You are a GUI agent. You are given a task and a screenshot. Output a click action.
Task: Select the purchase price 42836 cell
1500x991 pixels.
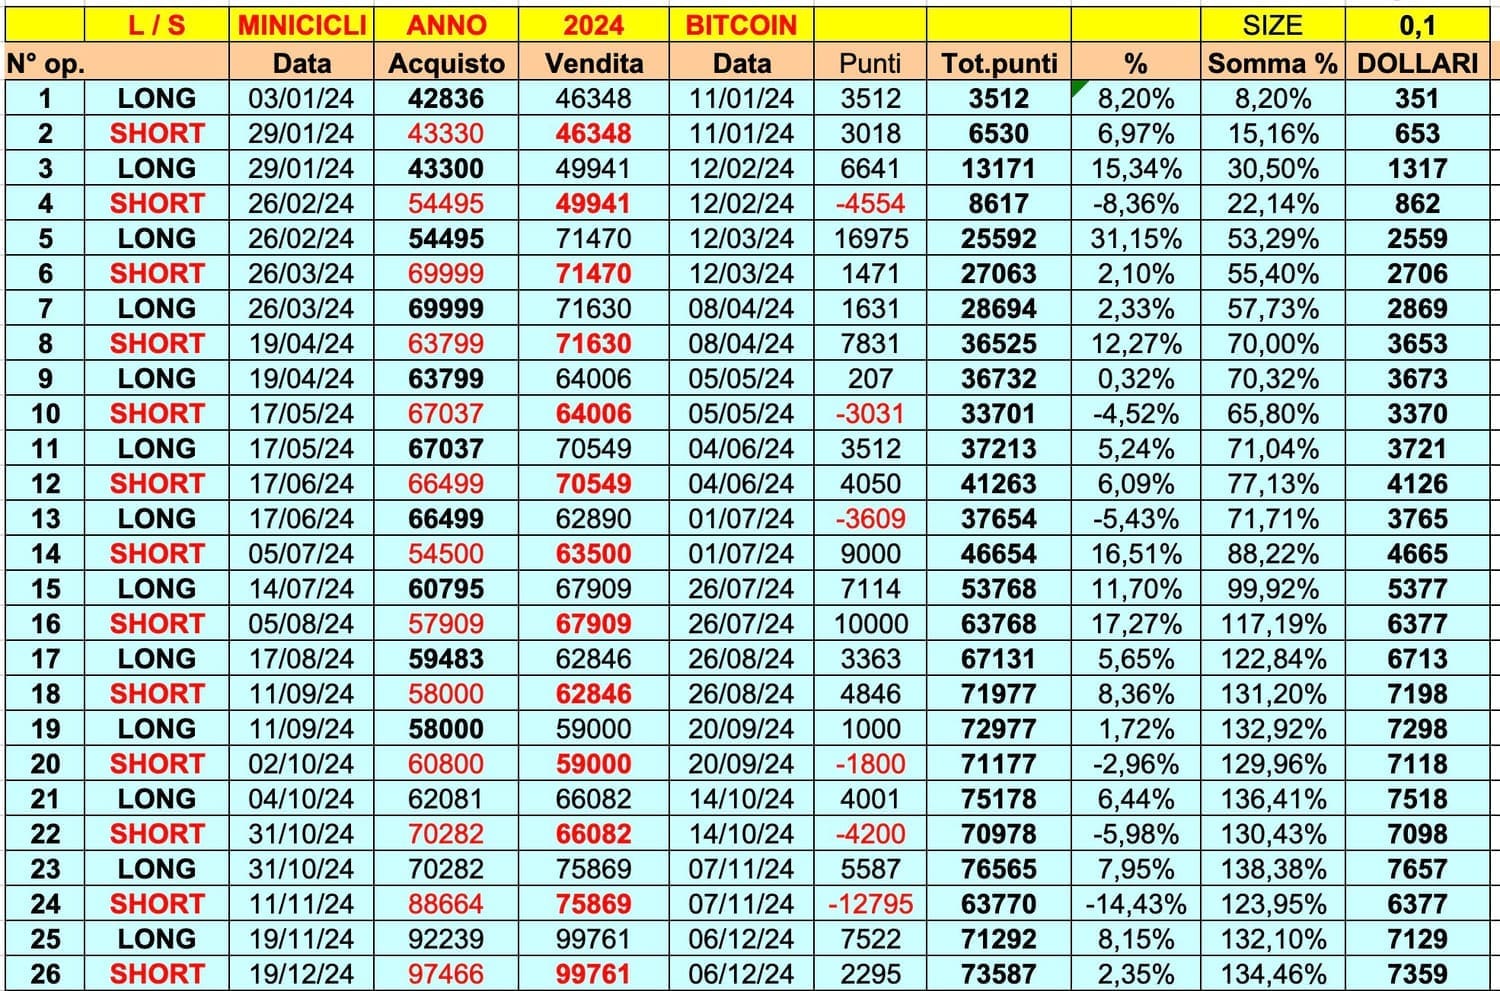(x=446, y=98)
